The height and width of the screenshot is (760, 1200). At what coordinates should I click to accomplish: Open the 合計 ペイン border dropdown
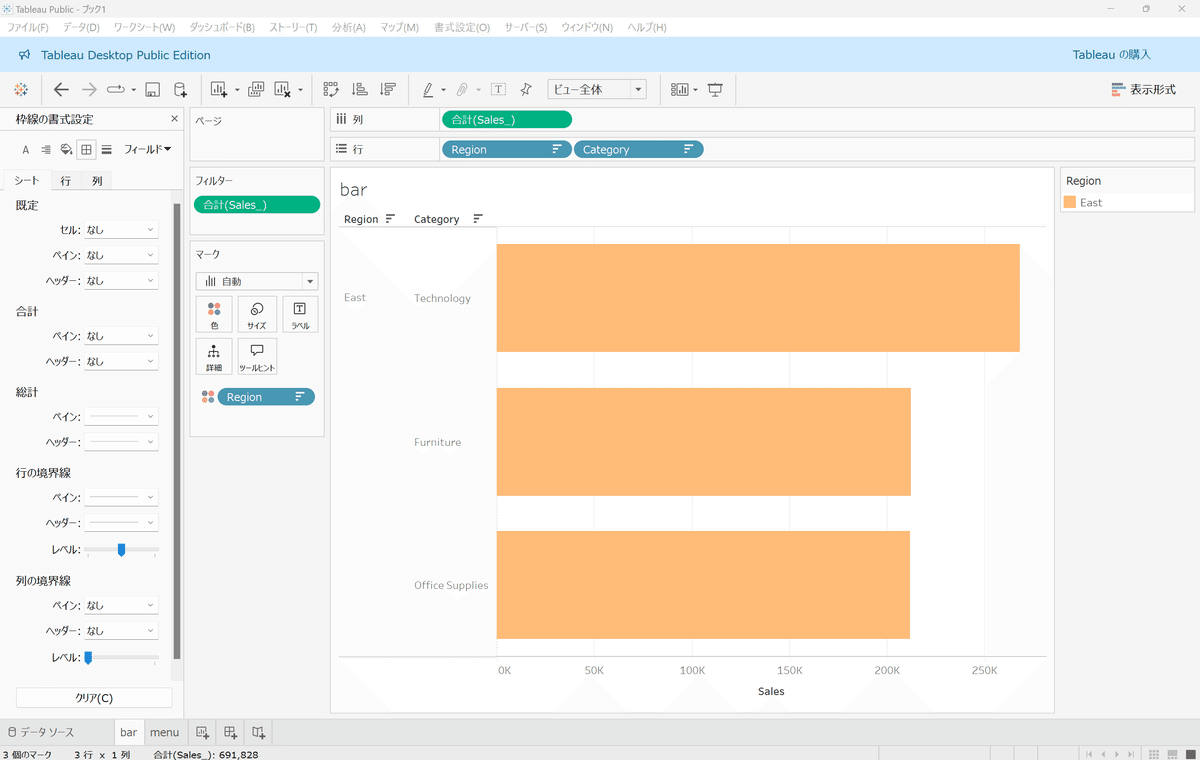click(x=121, y=336)
